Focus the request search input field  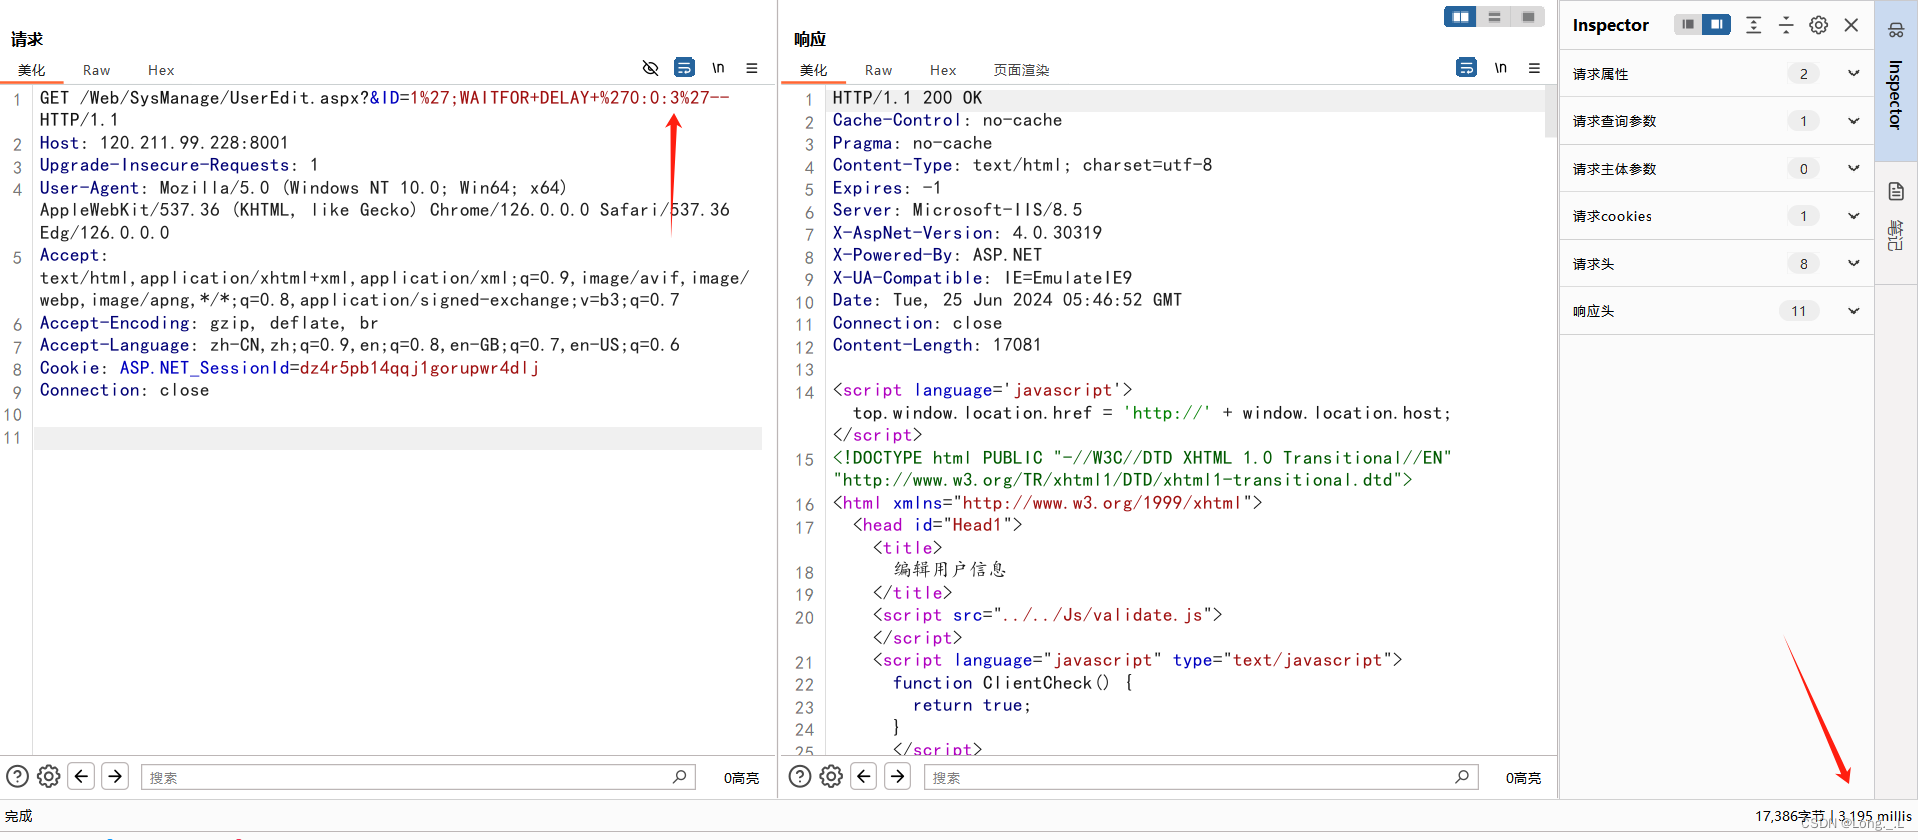coord(419,777)
